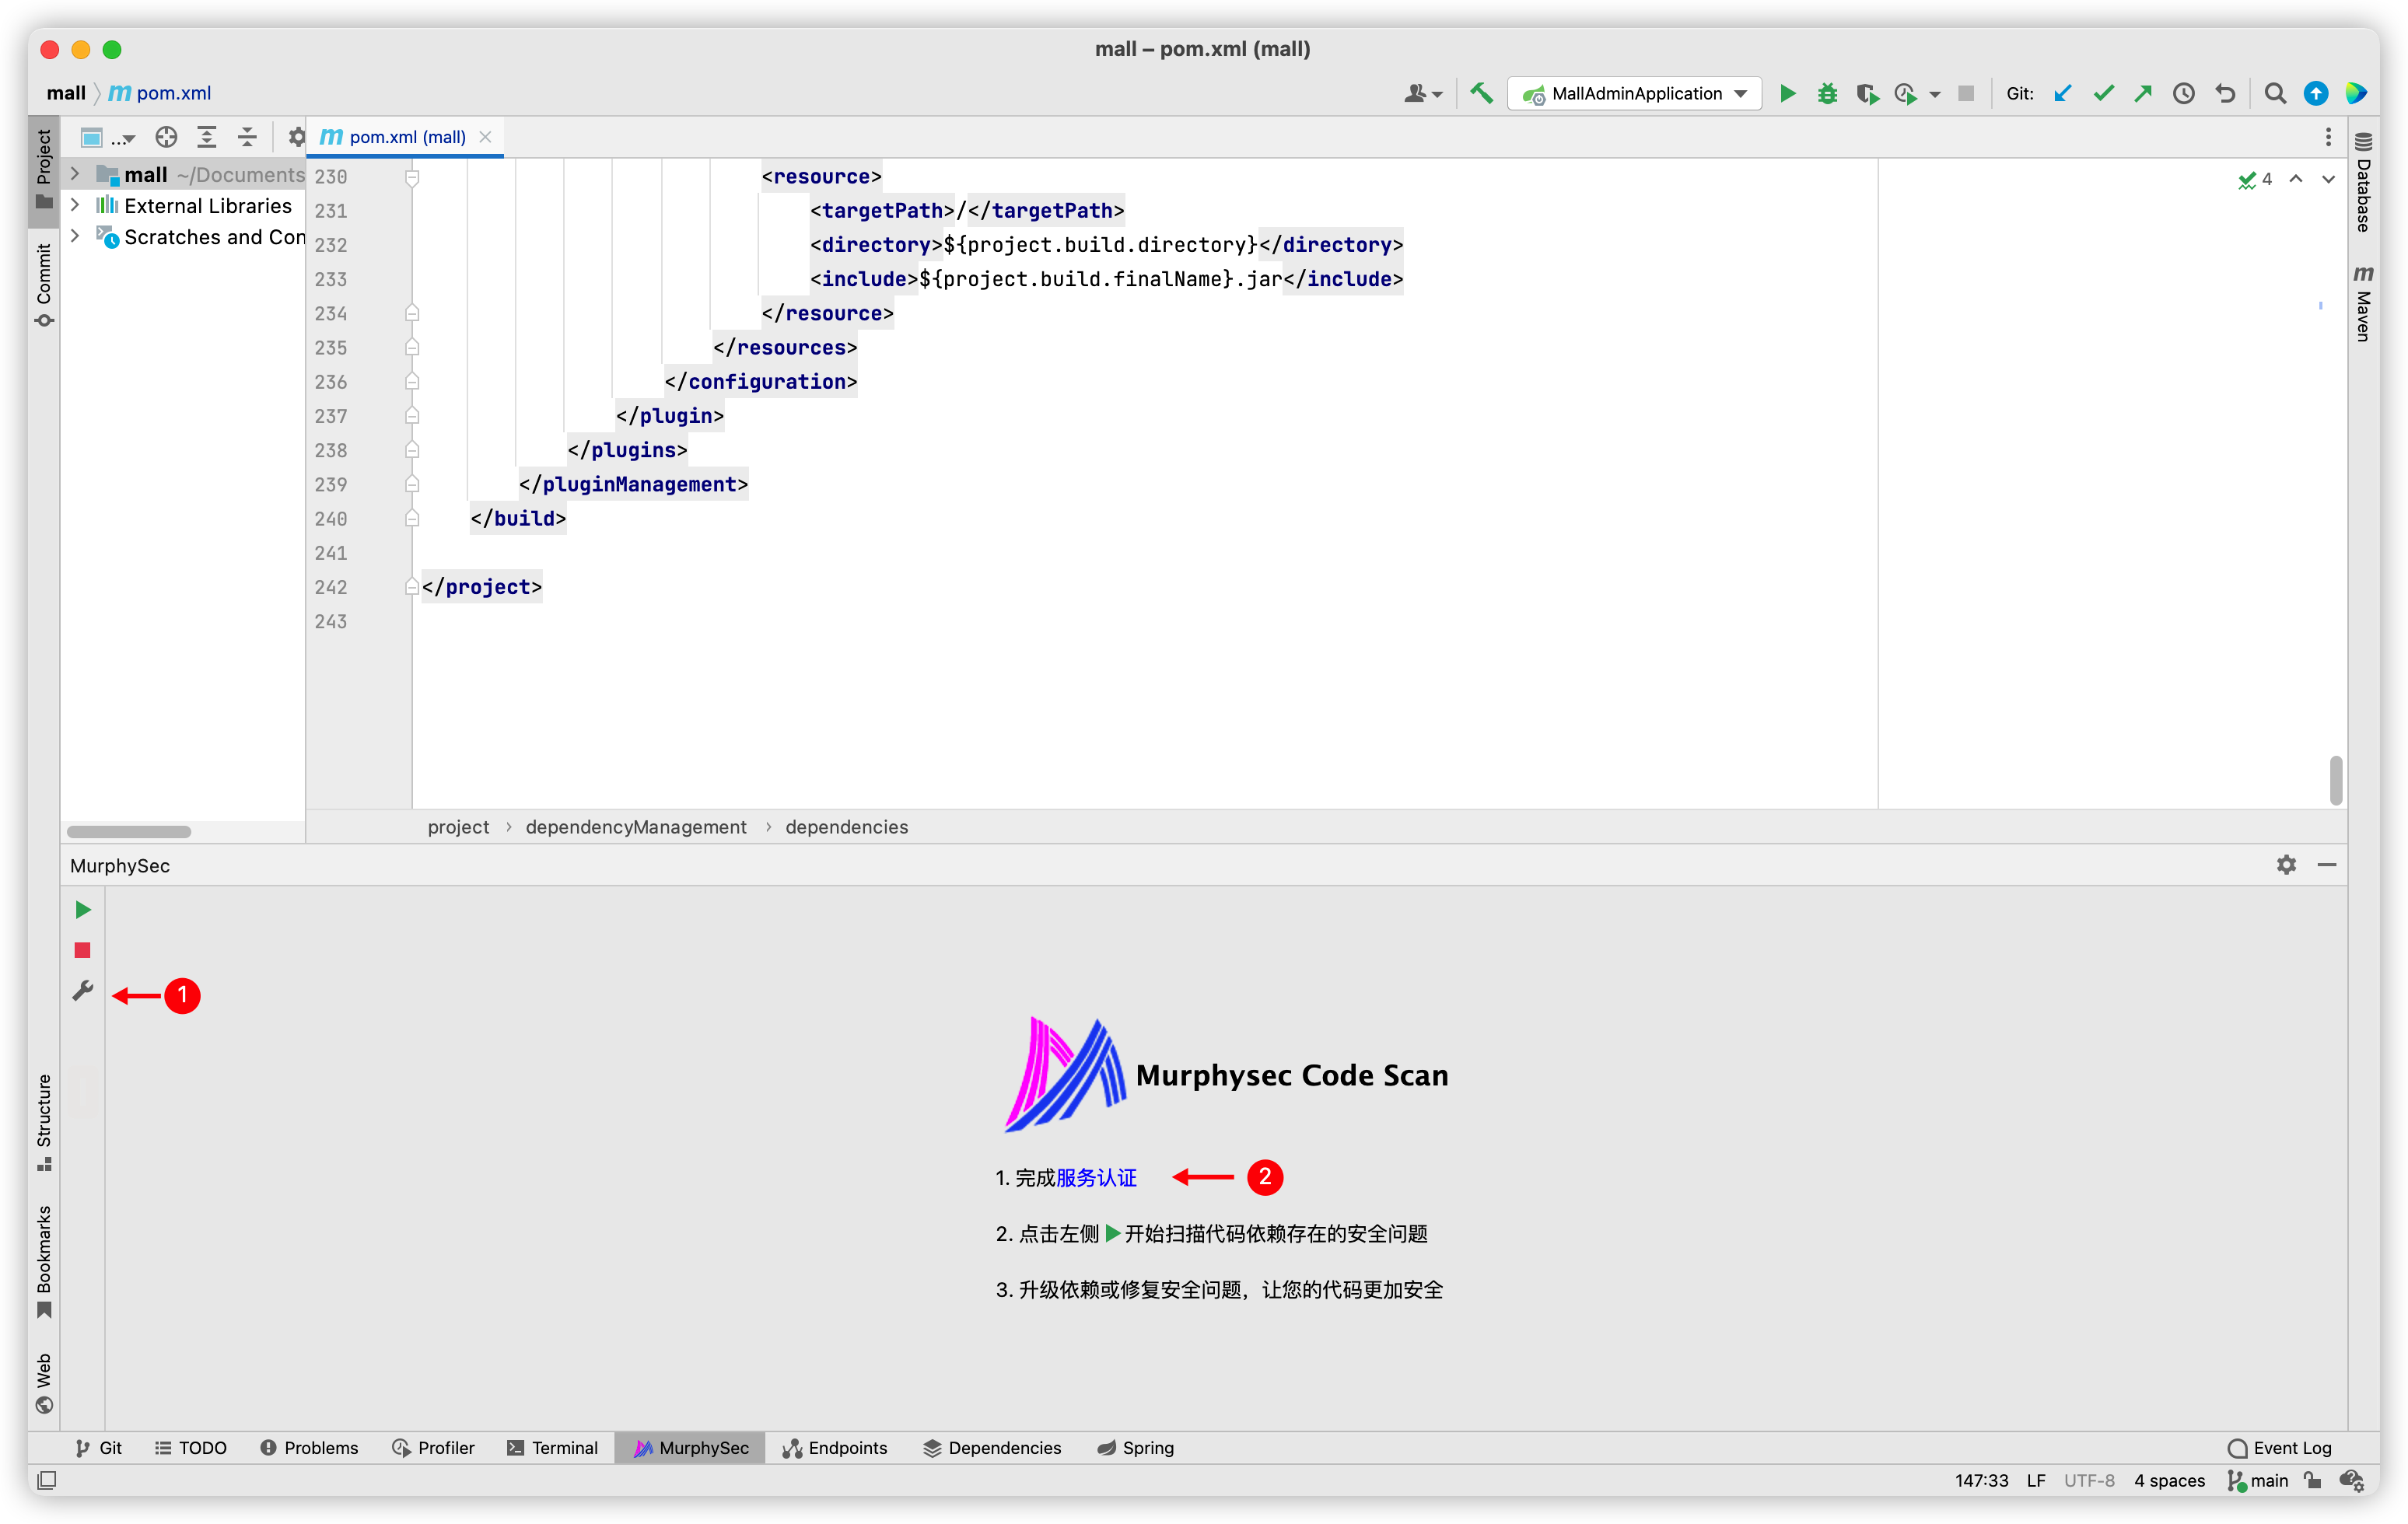2408x1524 pixels.
Task: Open profiler run options dropdown arrow
Action: (x=1934, y=94)
